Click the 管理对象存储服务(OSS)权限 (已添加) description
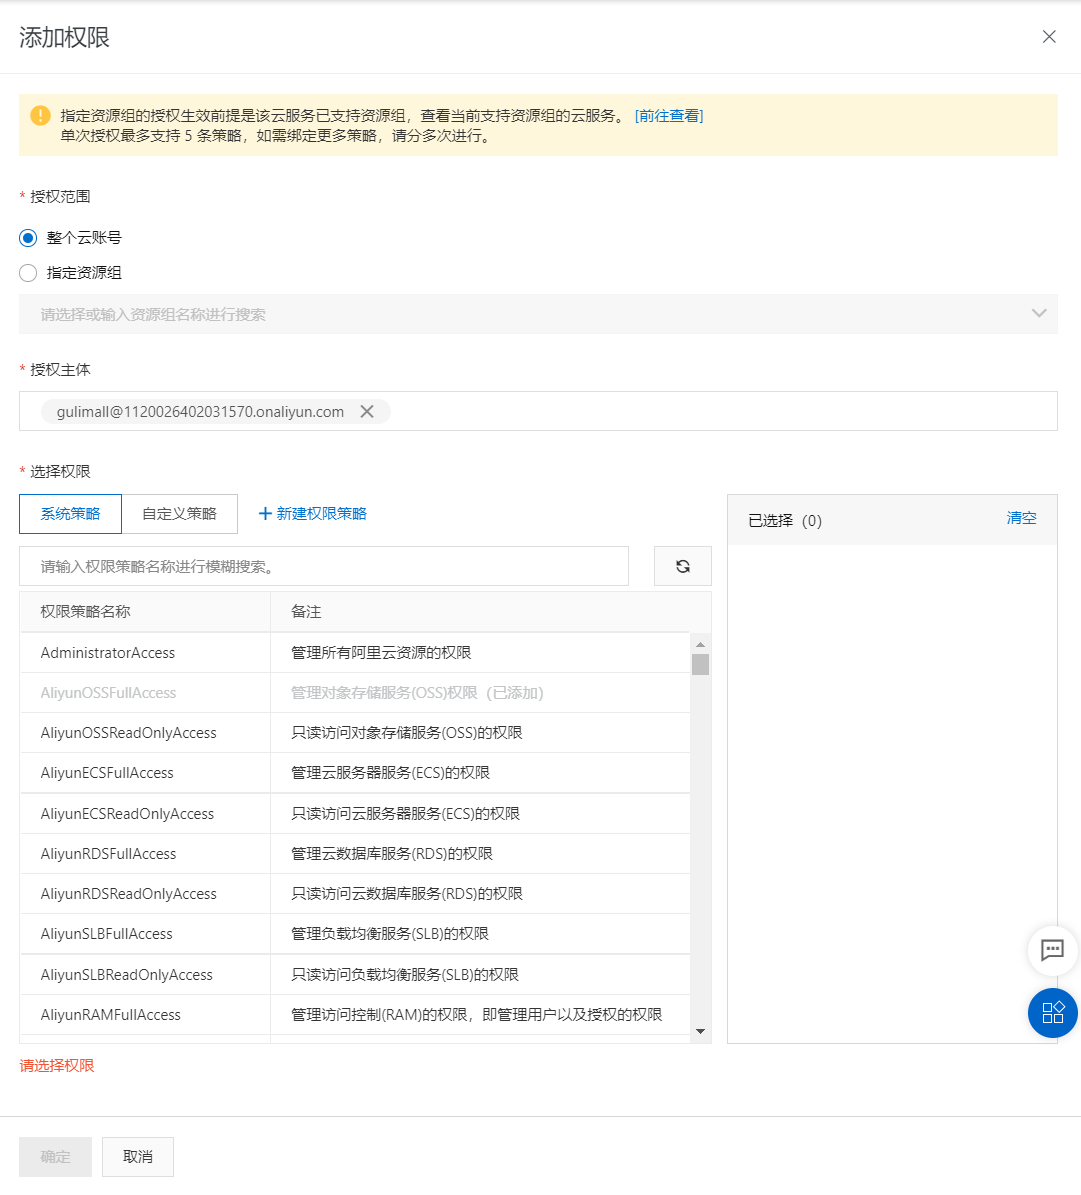 click(x=417, y=693)
